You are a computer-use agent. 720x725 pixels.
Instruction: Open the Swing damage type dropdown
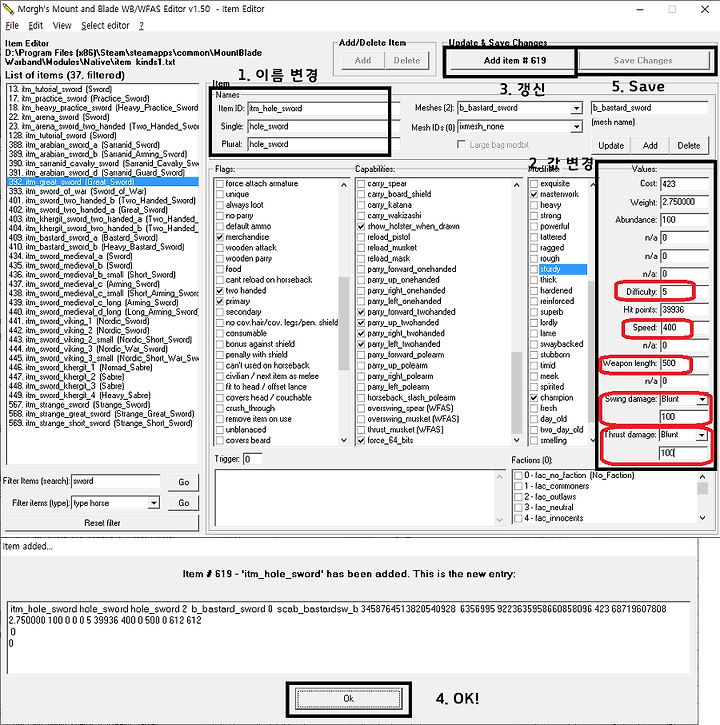(x=702, y=399)
